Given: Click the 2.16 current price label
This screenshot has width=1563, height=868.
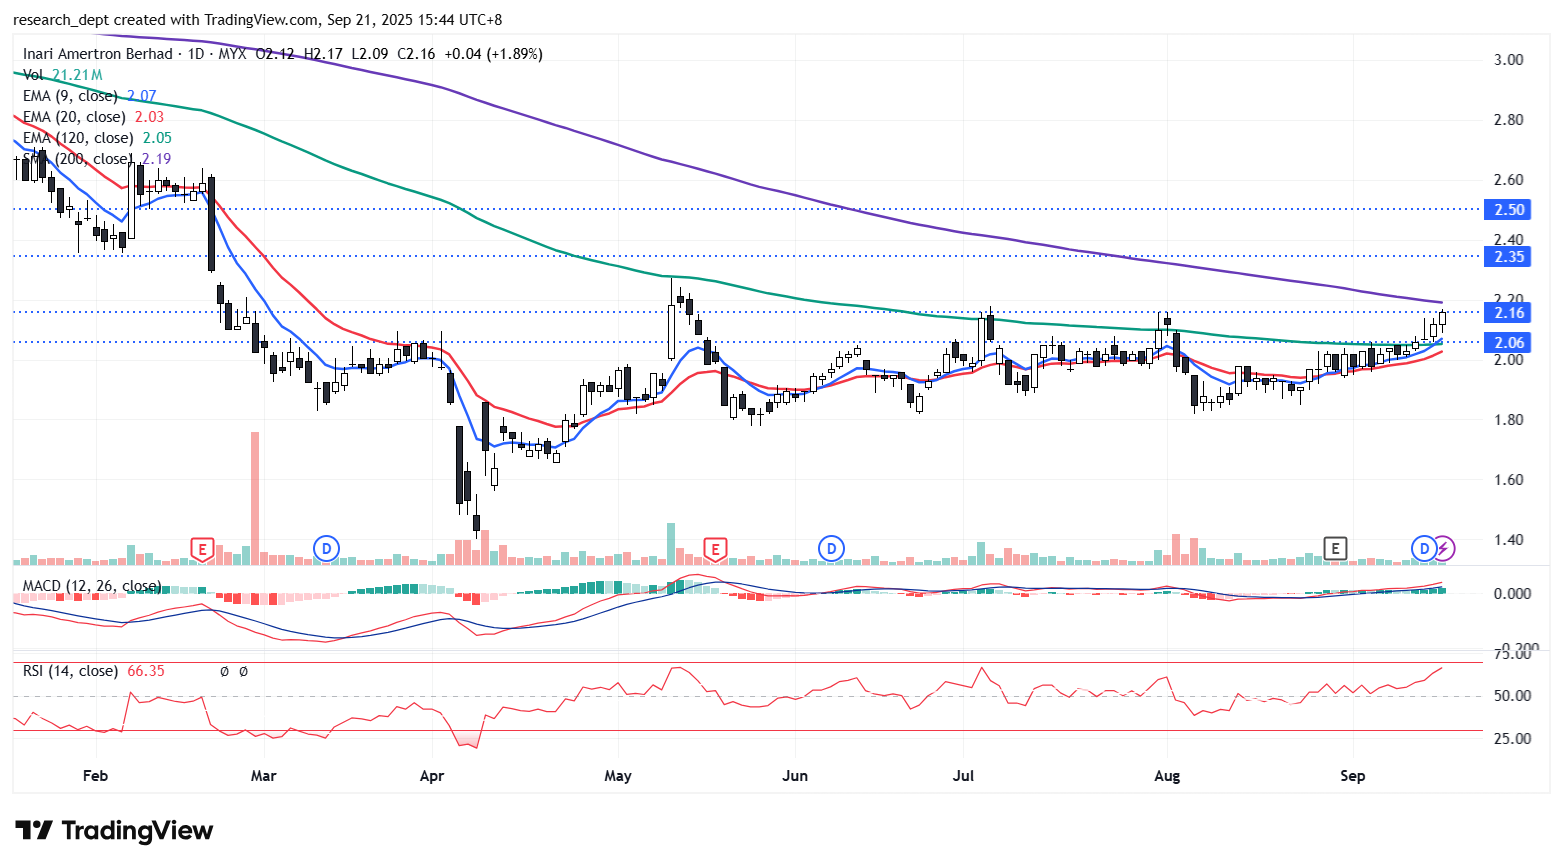Looking at the screenshot, I should [1508, 313].
